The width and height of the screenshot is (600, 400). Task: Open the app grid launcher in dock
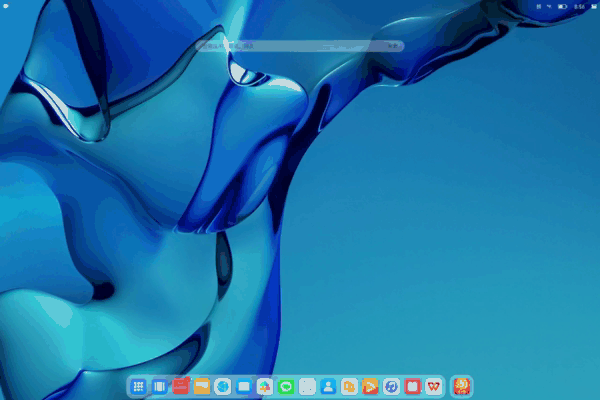pyautogui.click(x=139, y=386)
